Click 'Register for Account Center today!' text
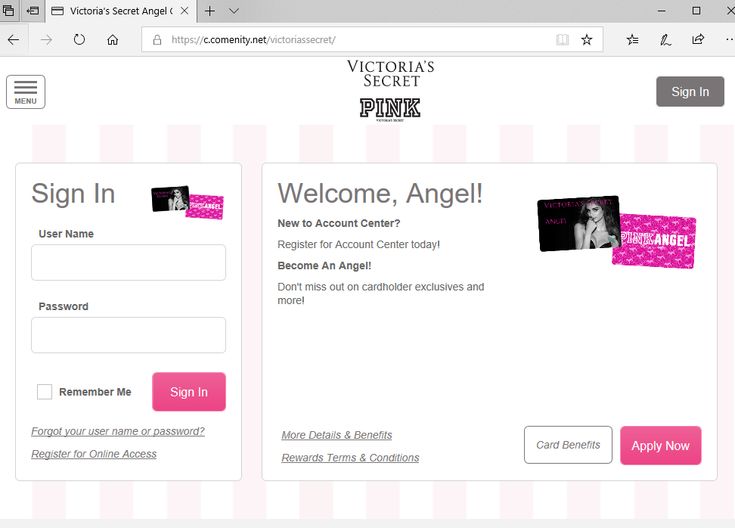This screenshot has width=735, height=528. tap(359, 244)
